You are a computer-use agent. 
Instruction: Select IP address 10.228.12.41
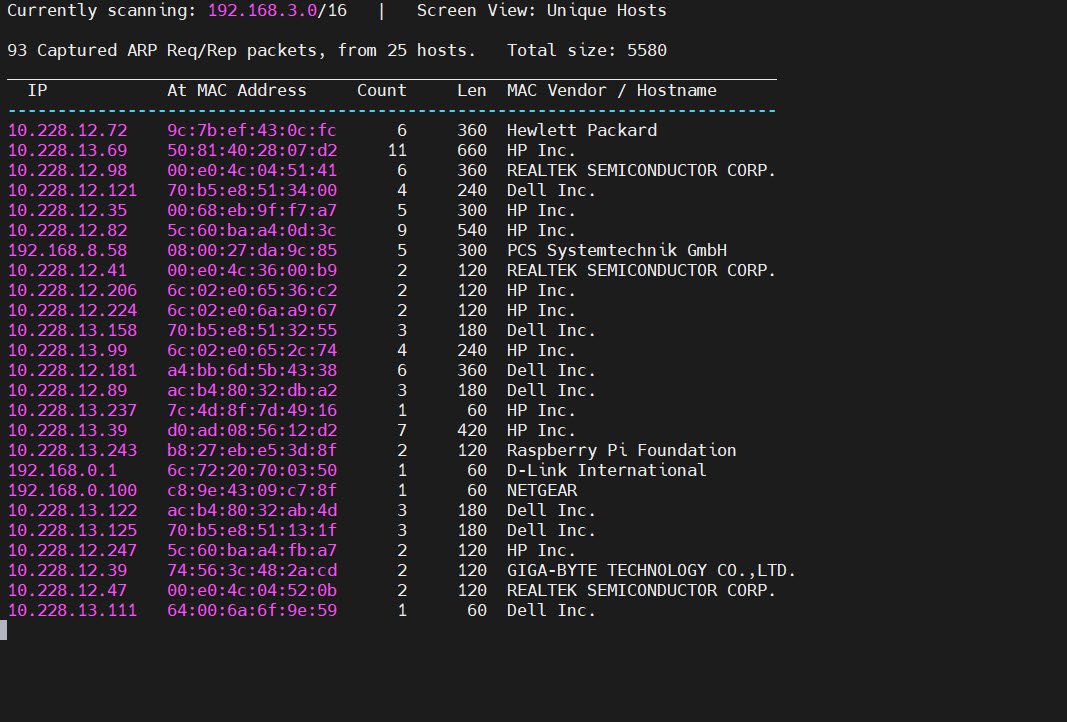click(x=67, y=270)
